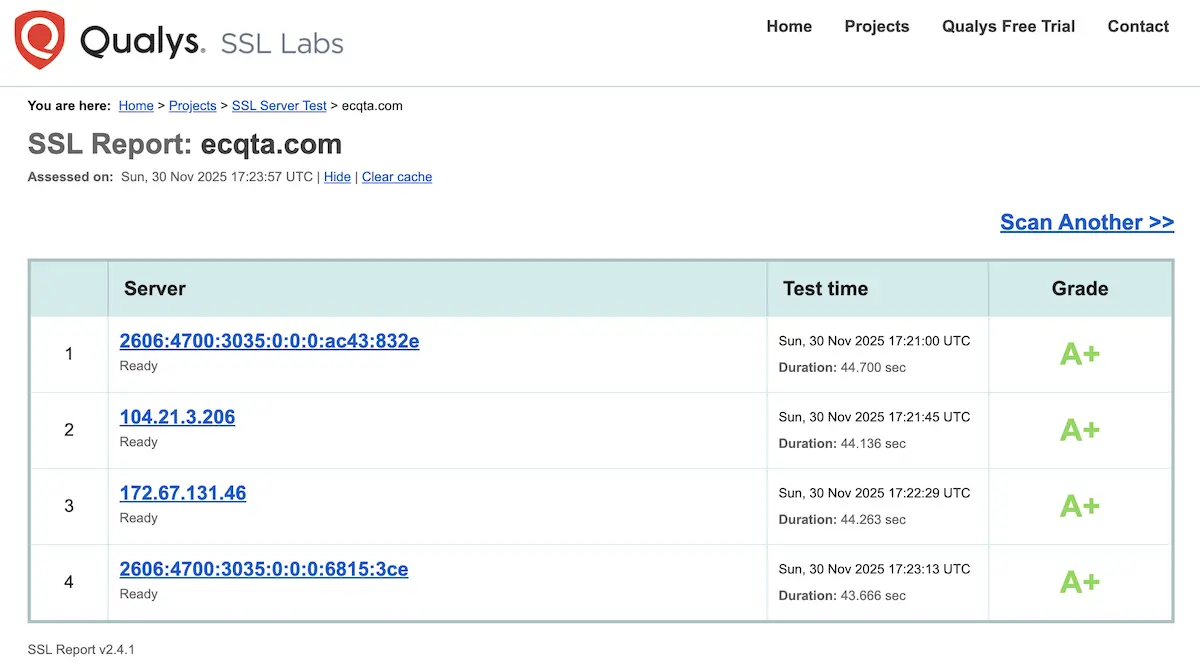Viewport: 1200px width, 669px height.
Task: Navigate to Home in the top menu
Action: [x=789, y=27]
